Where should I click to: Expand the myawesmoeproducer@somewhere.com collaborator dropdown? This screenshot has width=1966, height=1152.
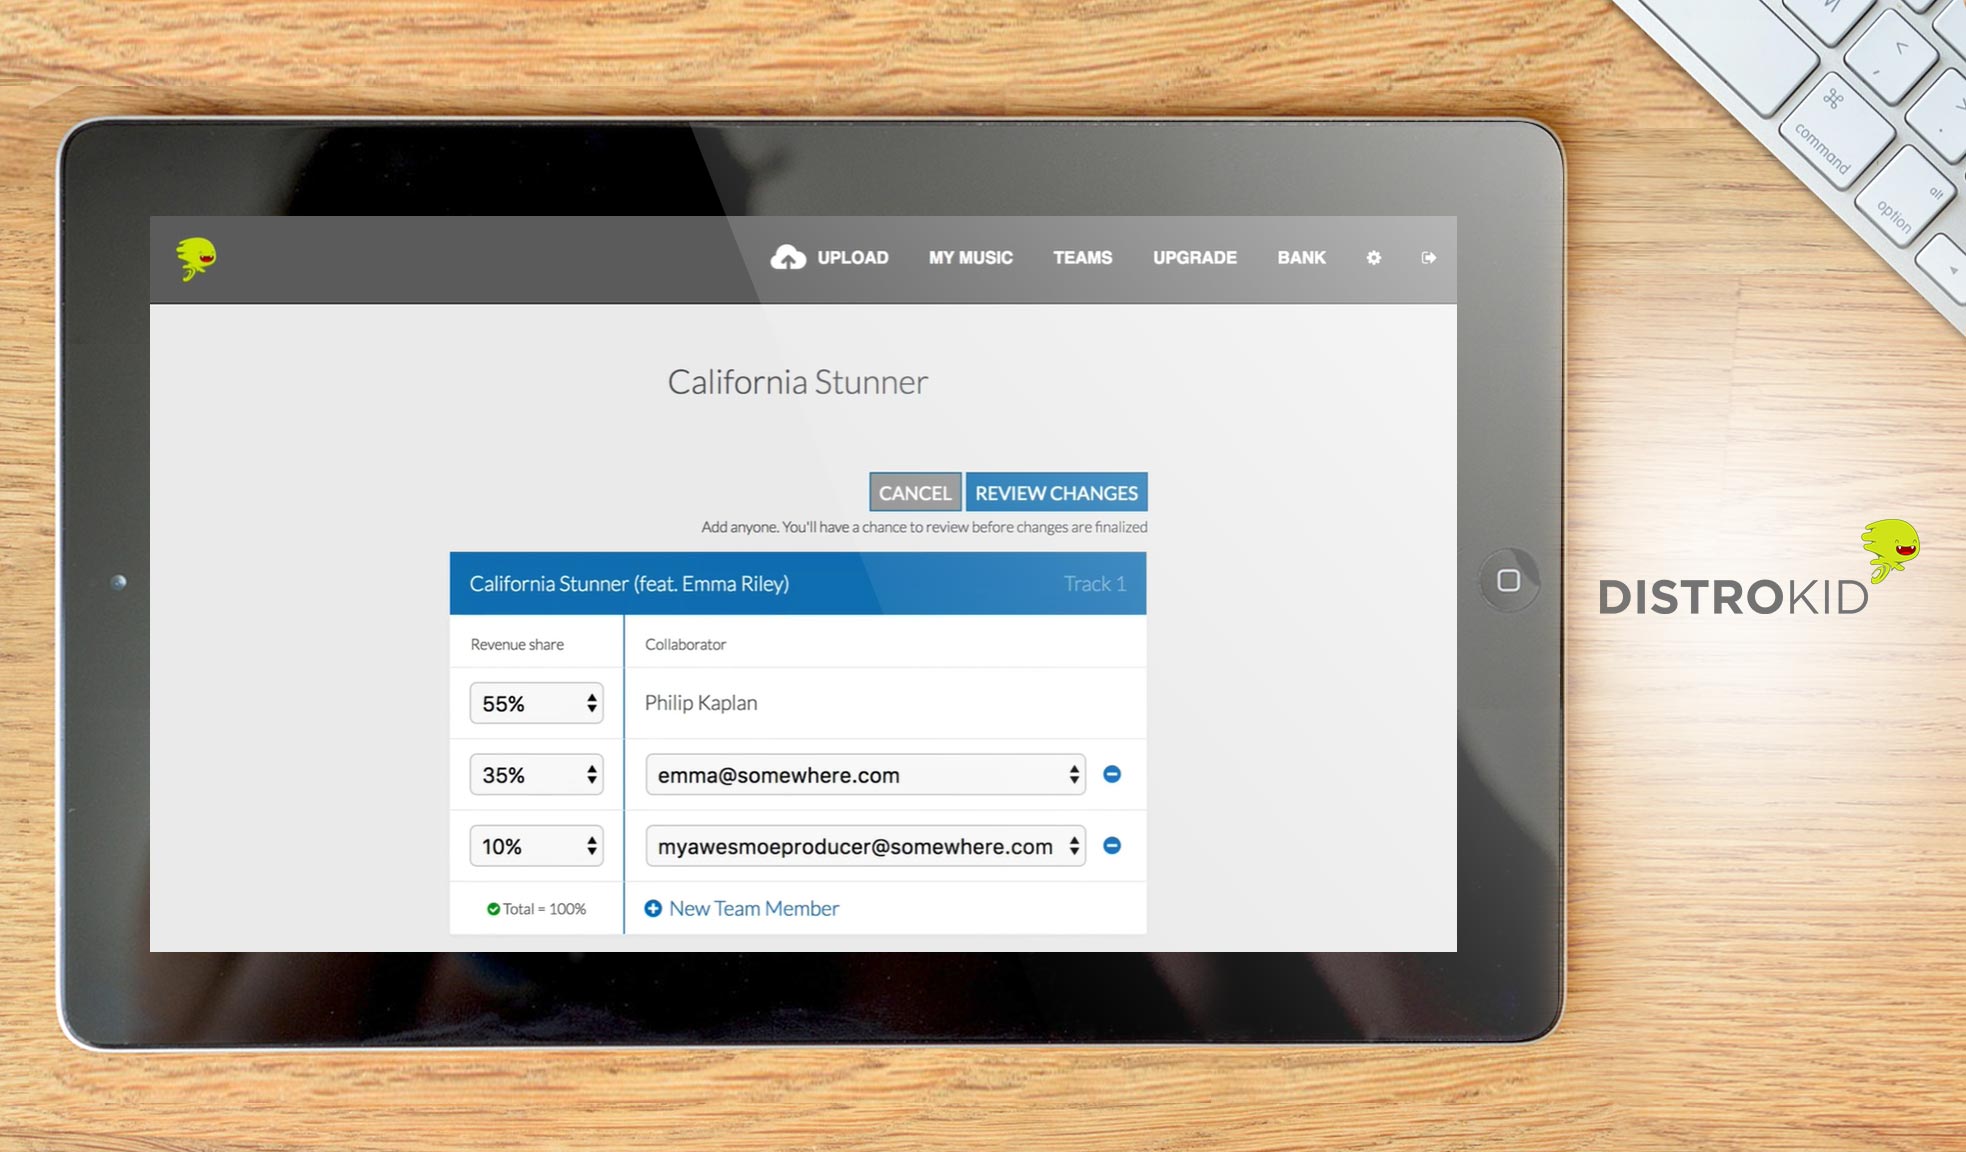(865, 846)
